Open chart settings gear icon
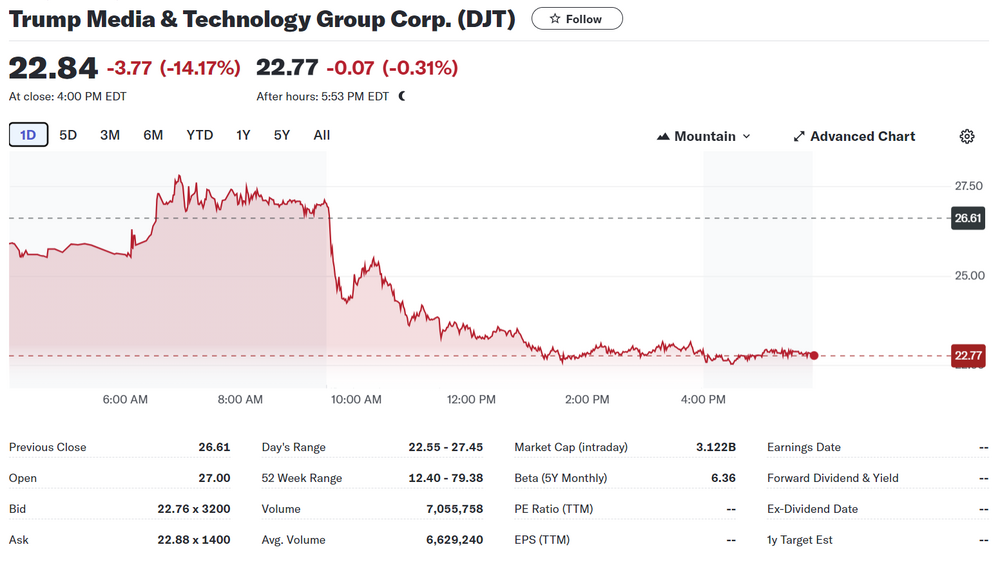 [x=966, y=137]
